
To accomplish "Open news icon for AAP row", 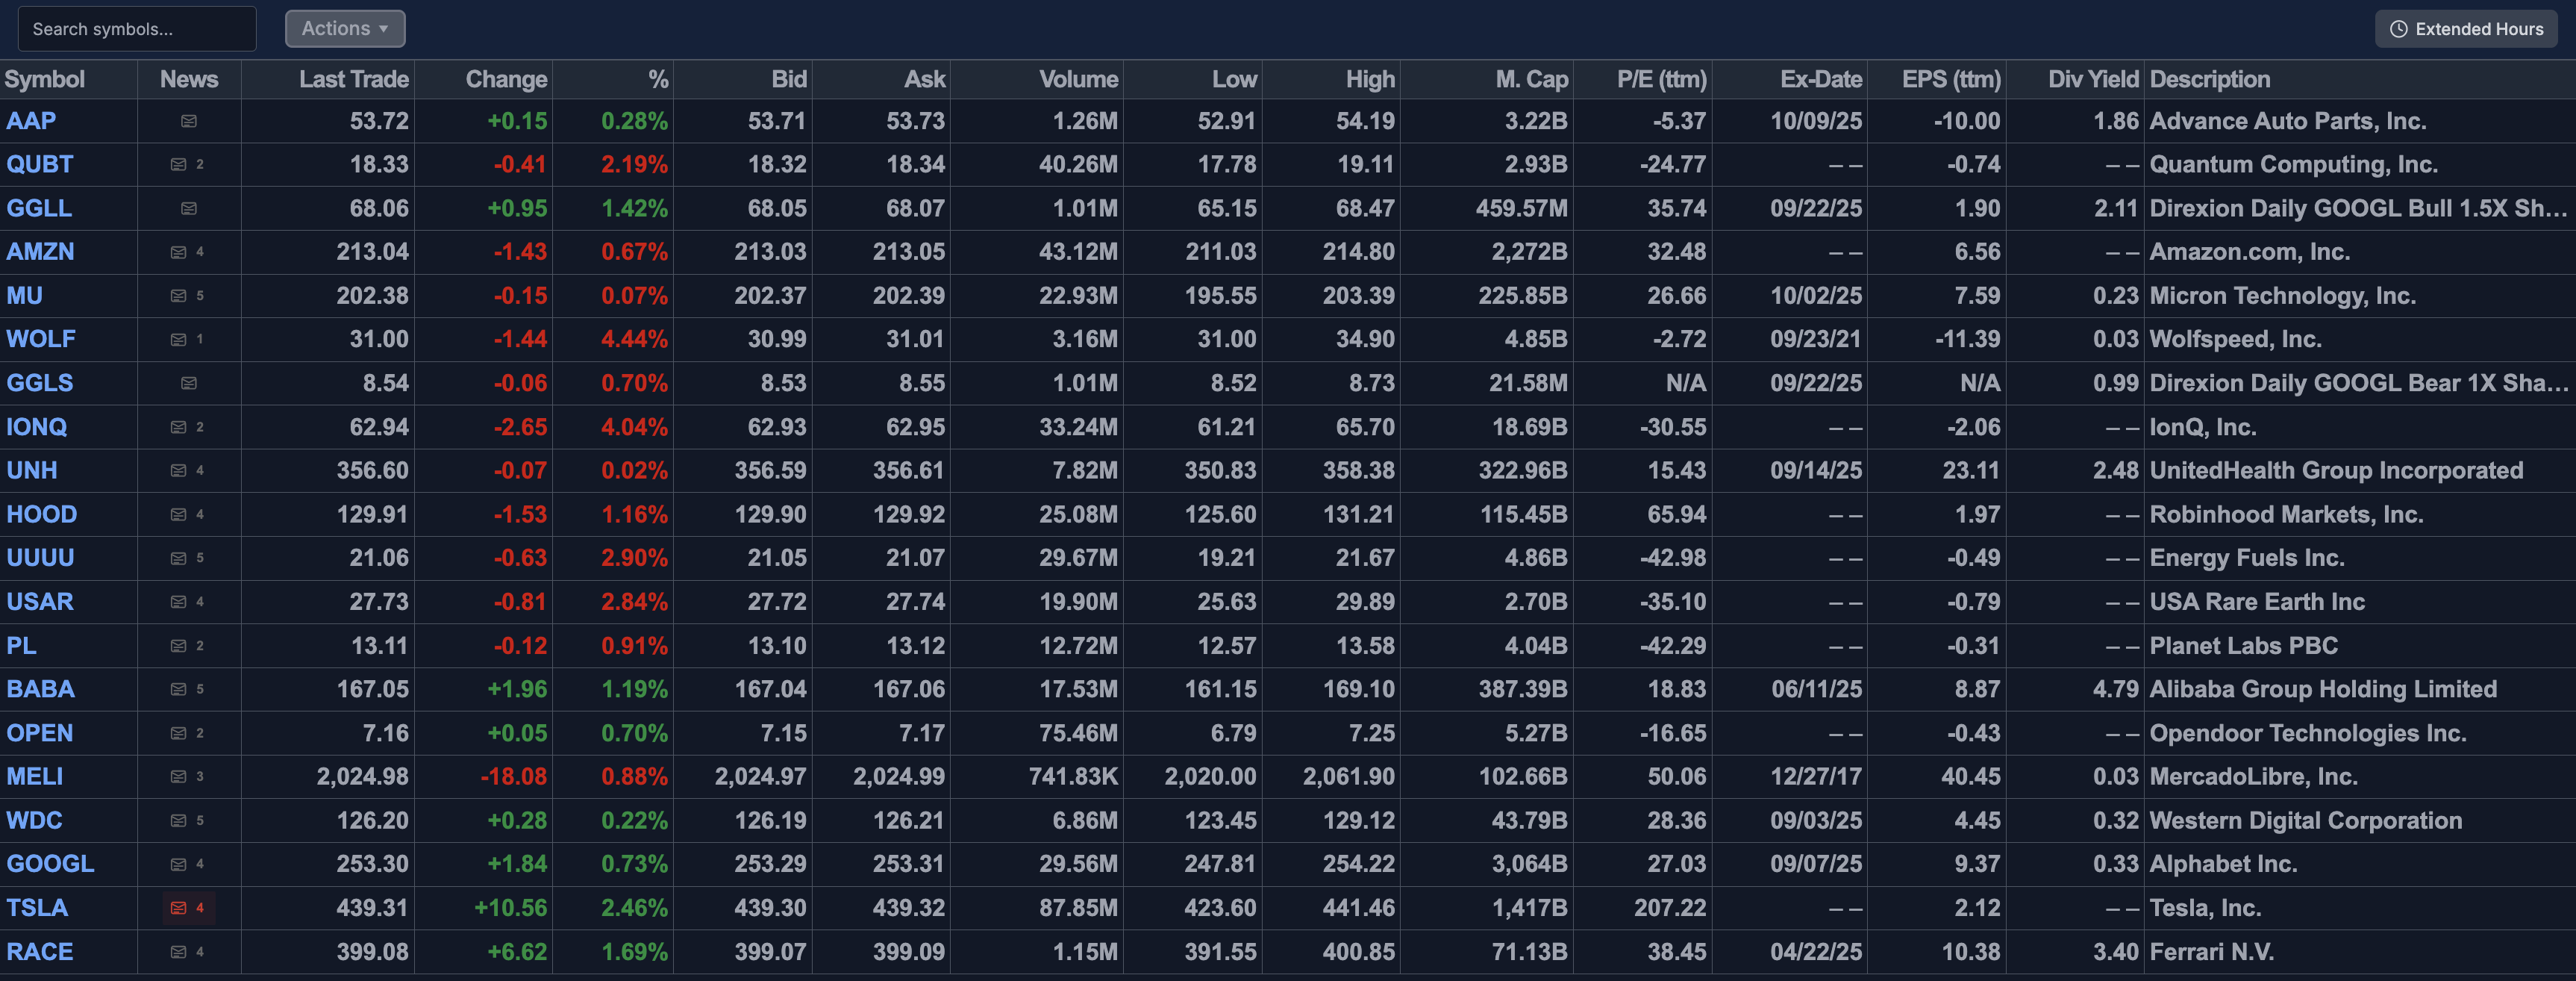I will pyautogui.click(x=188, y=121).
